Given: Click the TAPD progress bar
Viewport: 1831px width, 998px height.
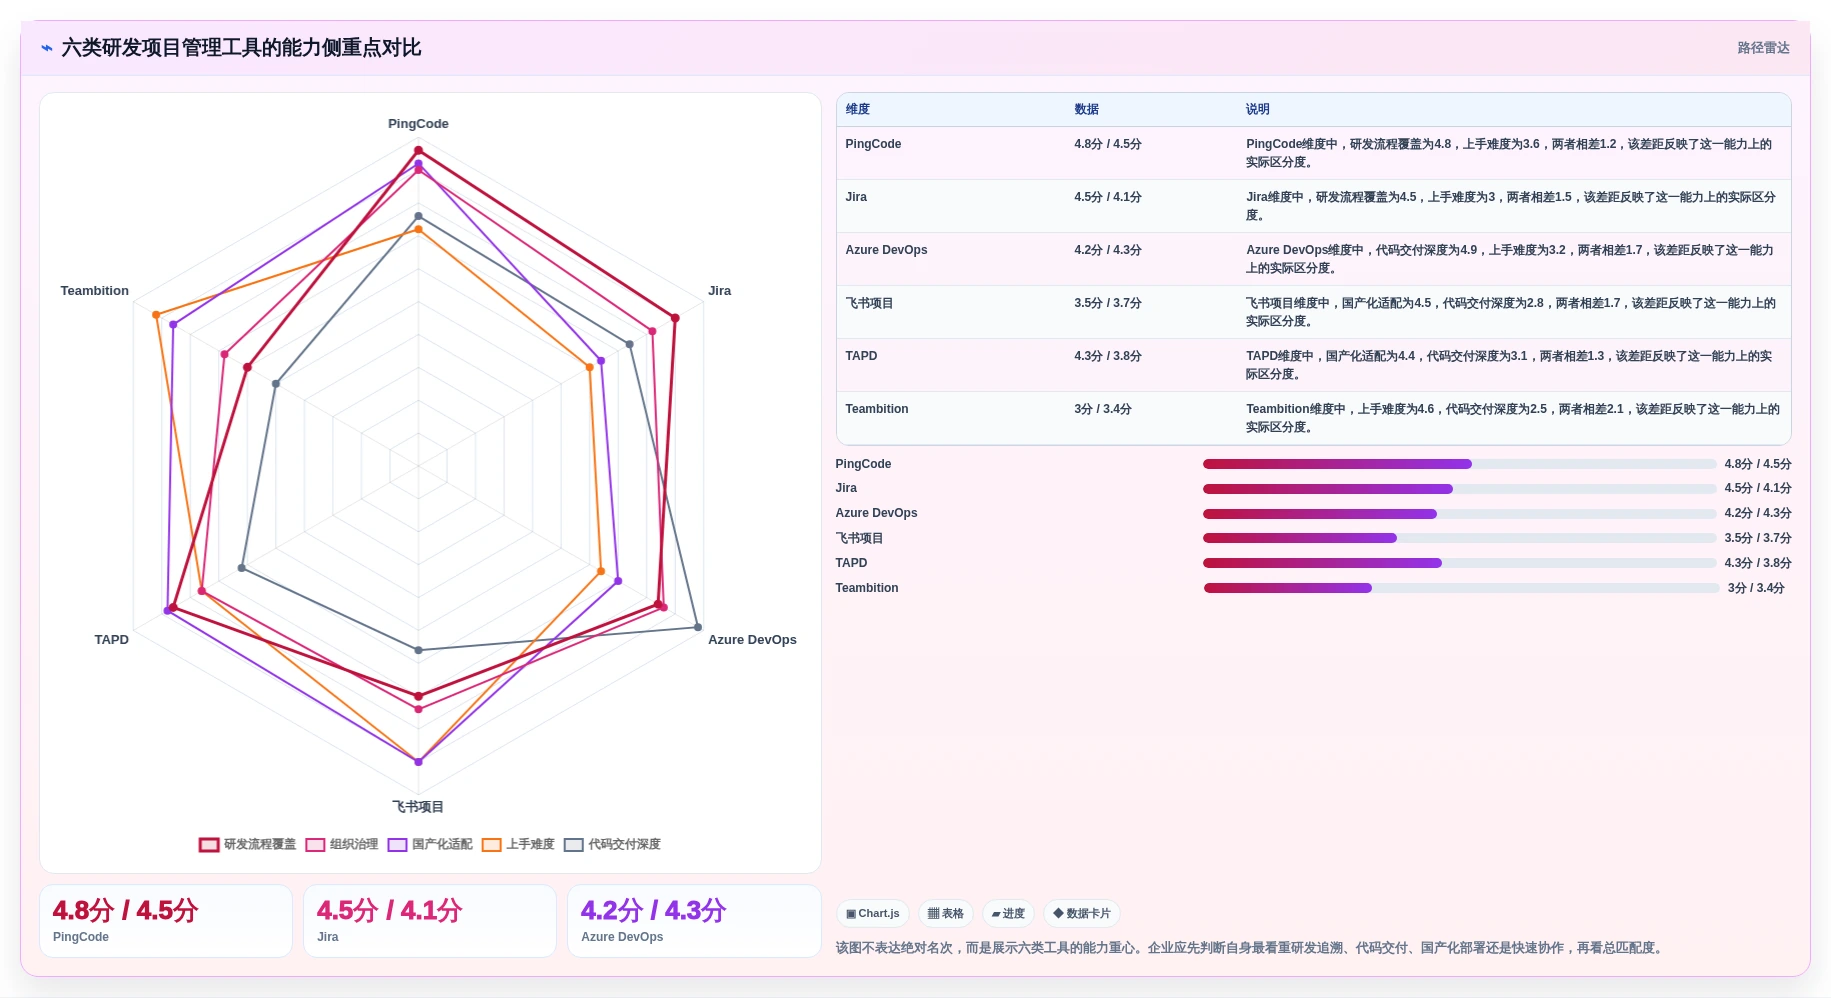Looking at the screenshot, I should [x=1459, y=563].
